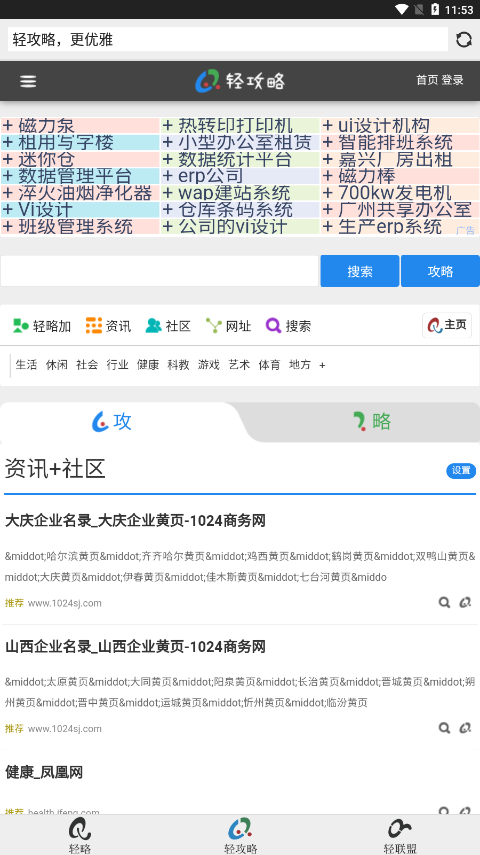The image size is (480, 855).
Task: Open ad link 仓库条码系统
Action: [240, 210]
